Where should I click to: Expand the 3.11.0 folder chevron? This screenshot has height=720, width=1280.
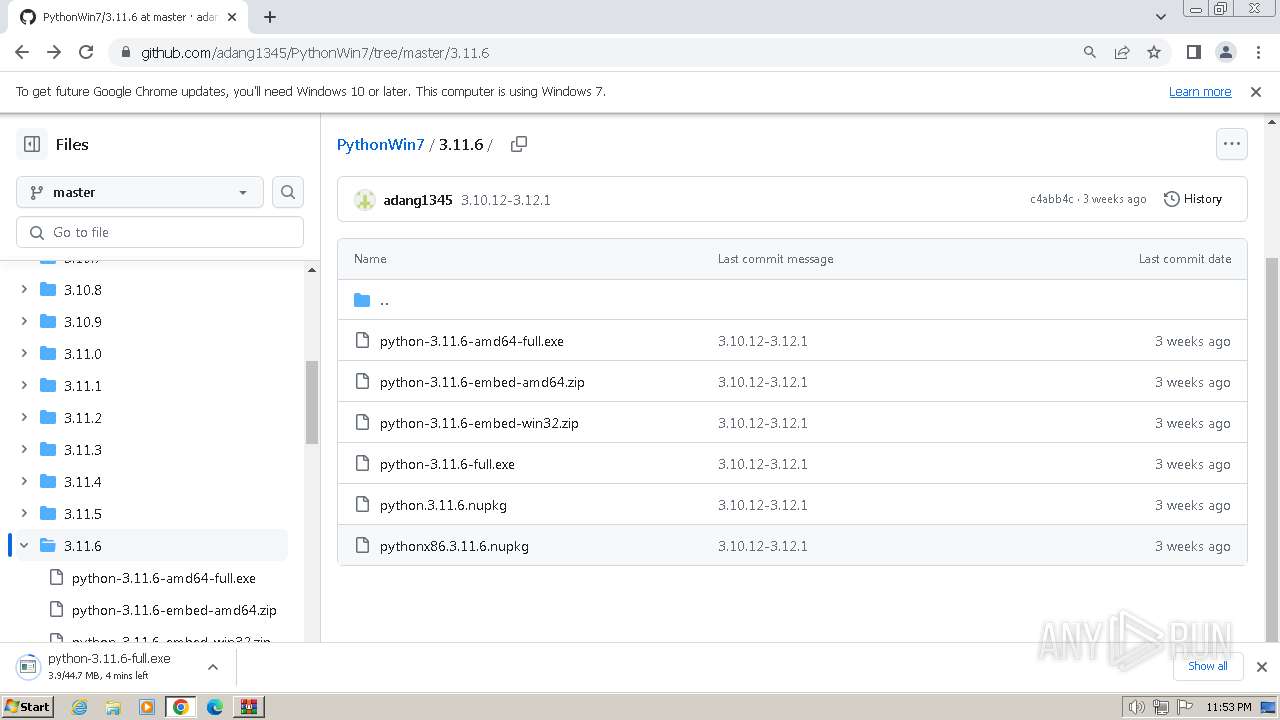coord(24,354)
